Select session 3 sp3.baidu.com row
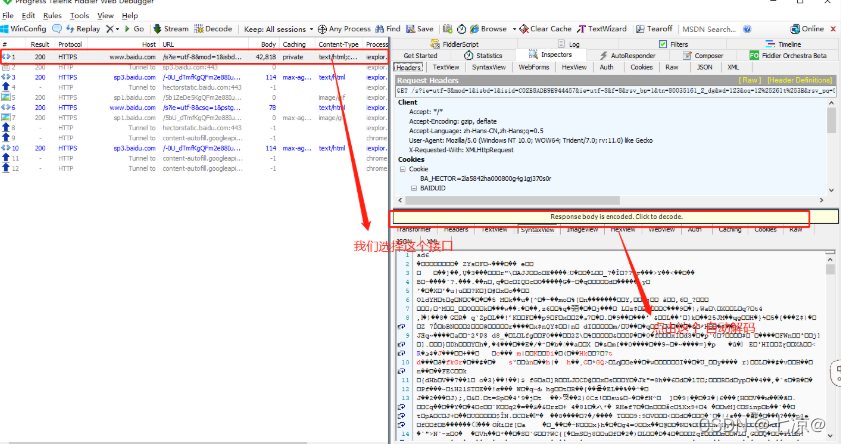This screenshot has height=444, width=841. (194, 77)
